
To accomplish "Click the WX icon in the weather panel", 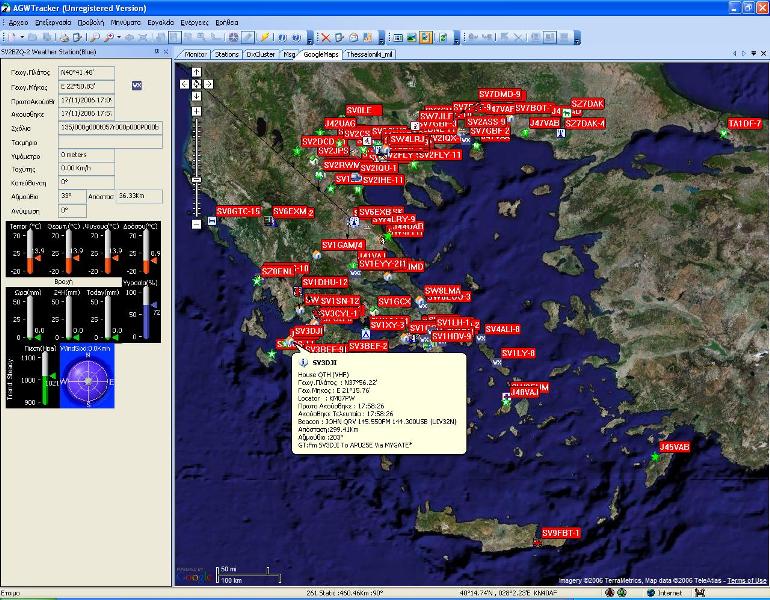I will (137, 85).
